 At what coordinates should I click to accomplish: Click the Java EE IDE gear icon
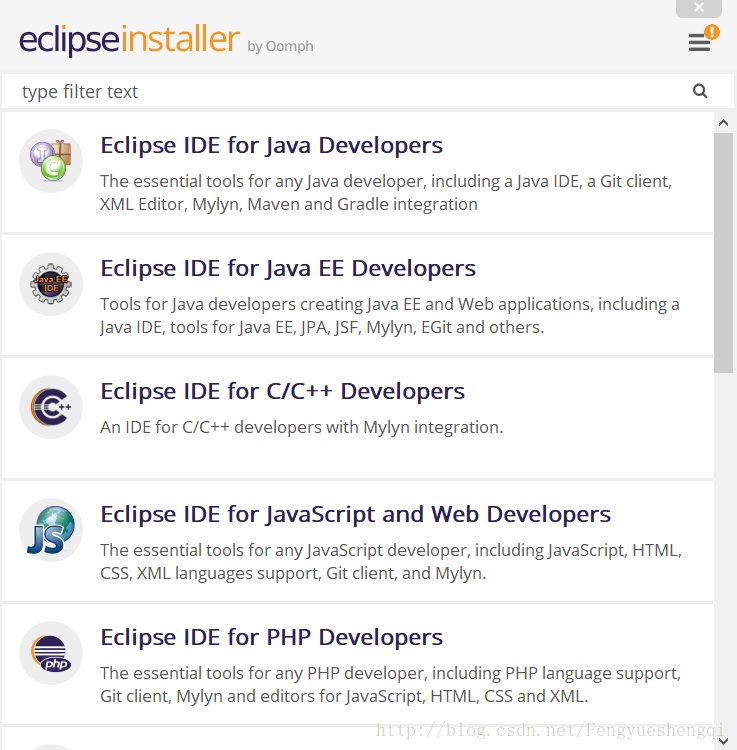pyautogui.click(x=51, y=284)
